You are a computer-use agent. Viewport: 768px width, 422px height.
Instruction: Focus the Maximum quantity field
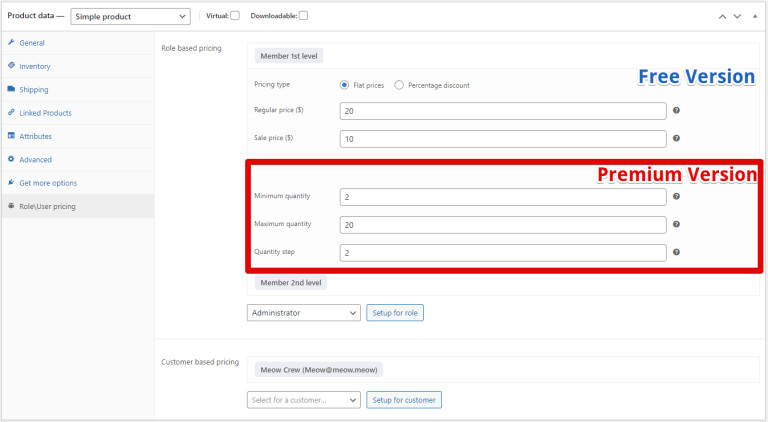point(503,225)
